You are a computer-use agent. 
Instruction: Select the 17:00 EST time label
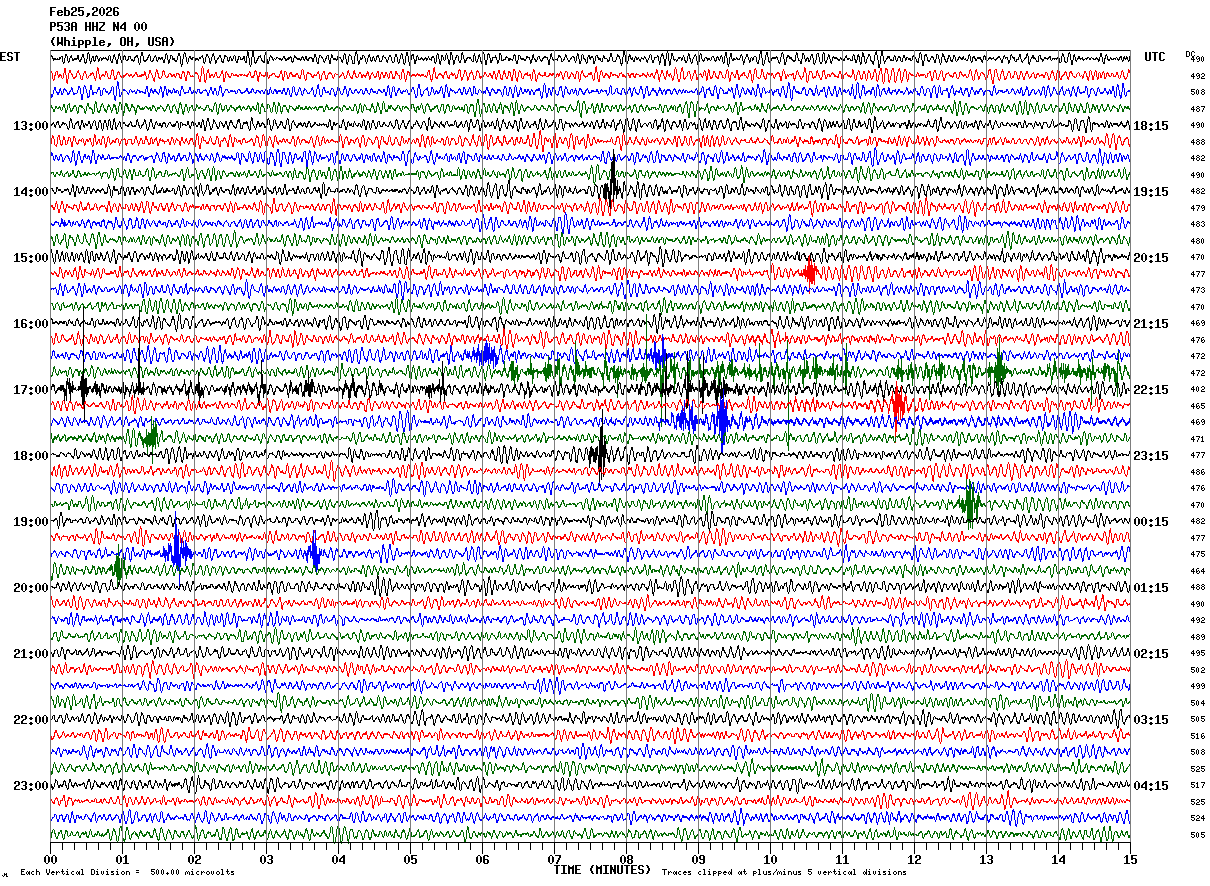pos(31,389)
